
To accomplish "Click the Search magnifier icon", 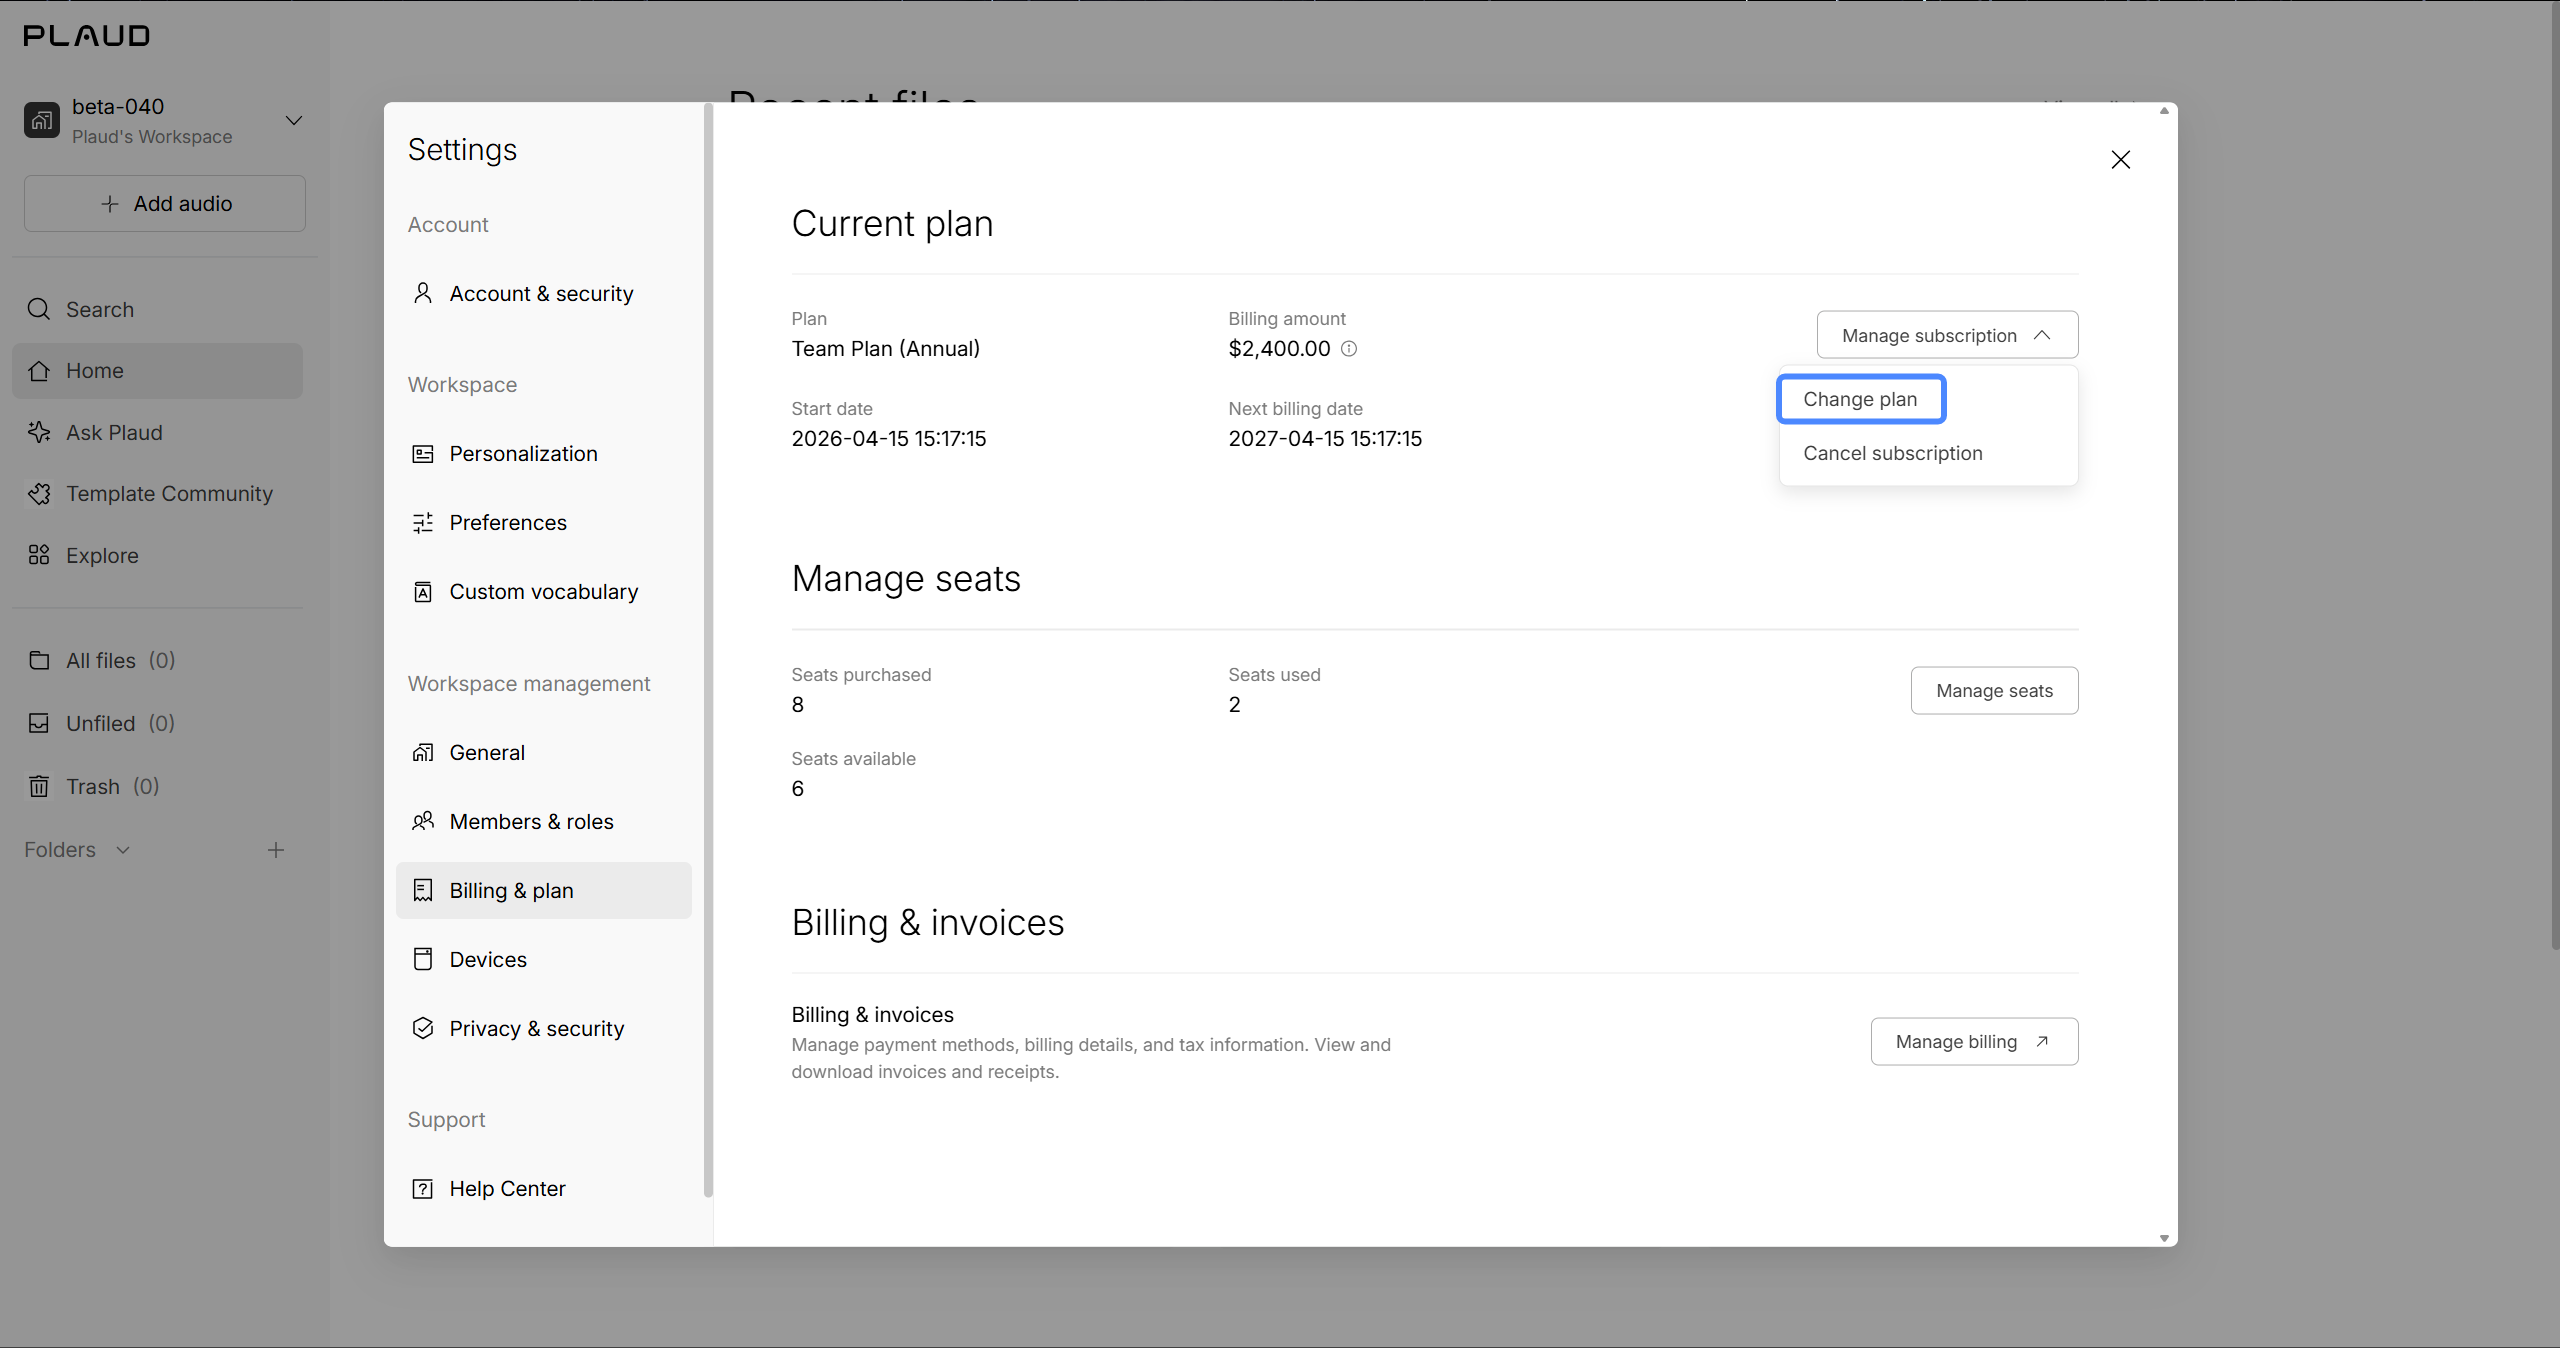I will [x=39, y=309].
